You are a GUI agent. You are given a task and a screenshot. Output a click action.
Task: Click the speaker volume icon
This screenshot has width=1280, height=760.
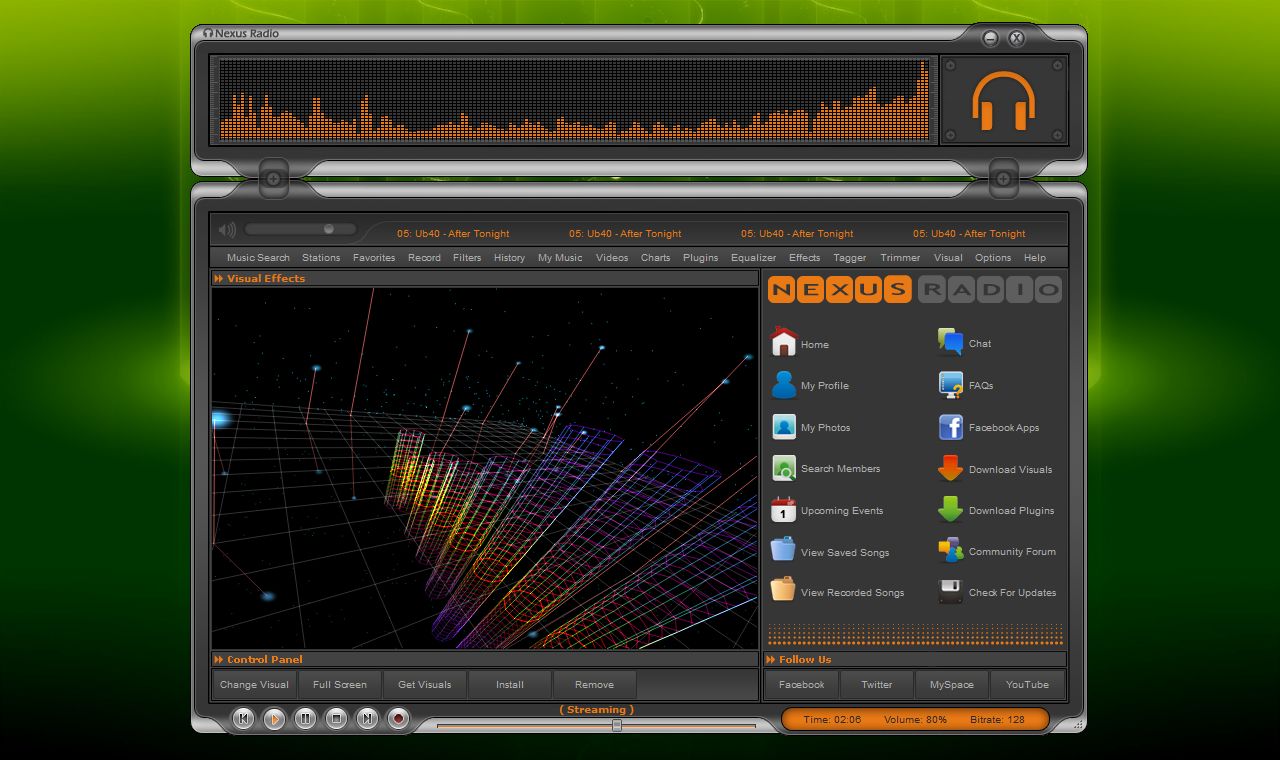(x=227, y=230)
